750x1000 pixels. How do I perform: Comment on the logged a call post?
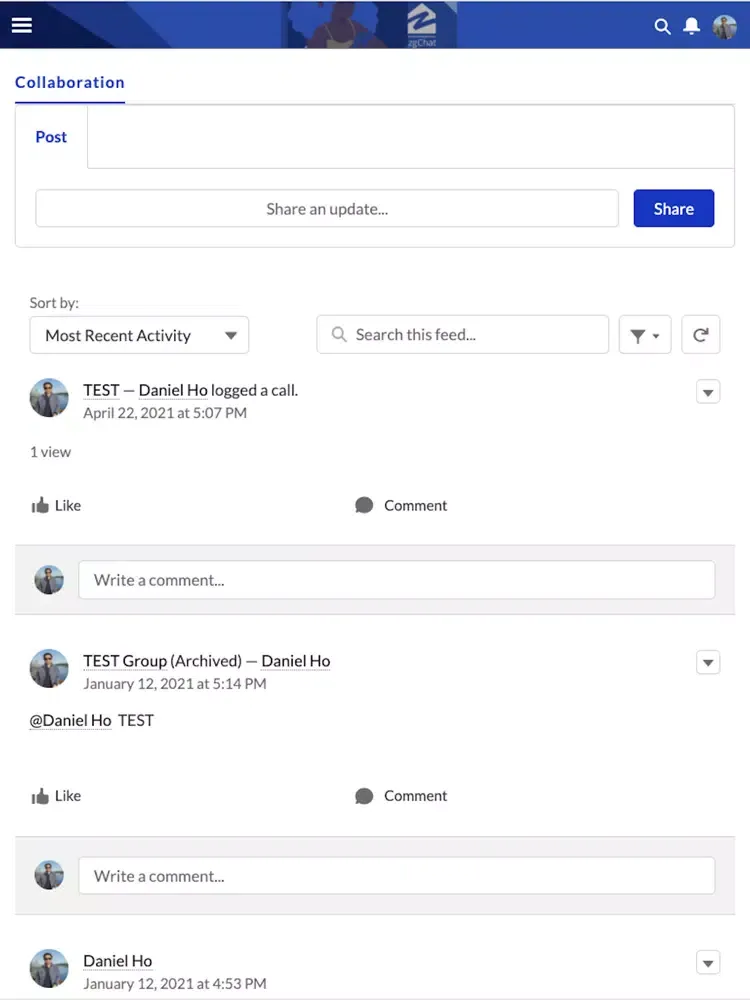coord(401,505)
